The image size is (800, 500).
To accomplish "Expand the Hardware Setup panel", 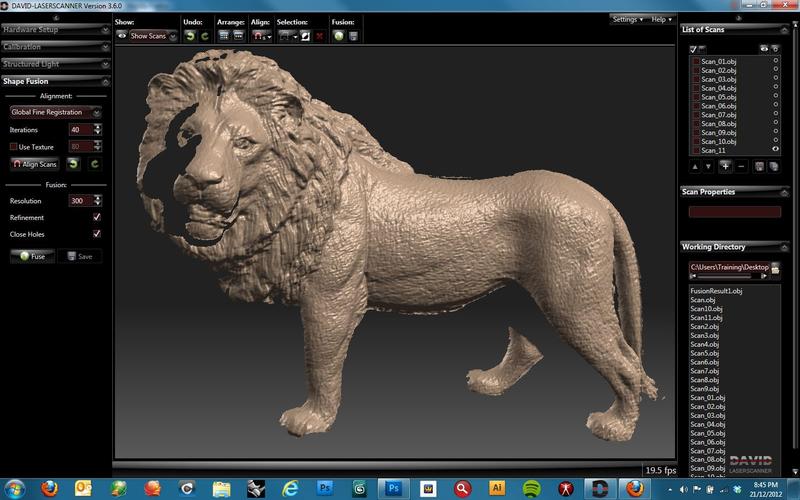I will click(55, 30).
